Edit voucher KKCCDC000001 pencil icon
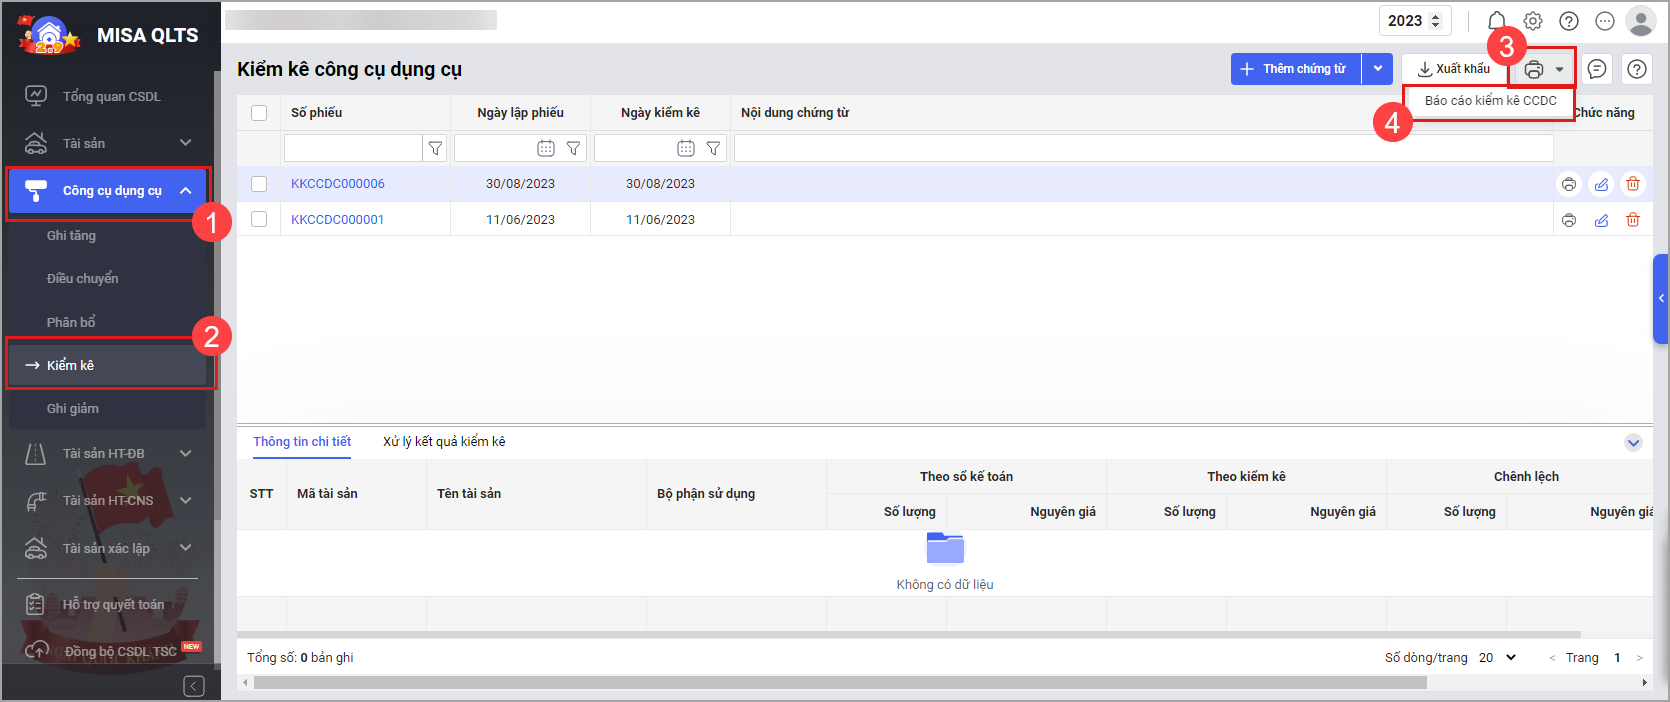 pyautogui.click(x=1601, y=220)
